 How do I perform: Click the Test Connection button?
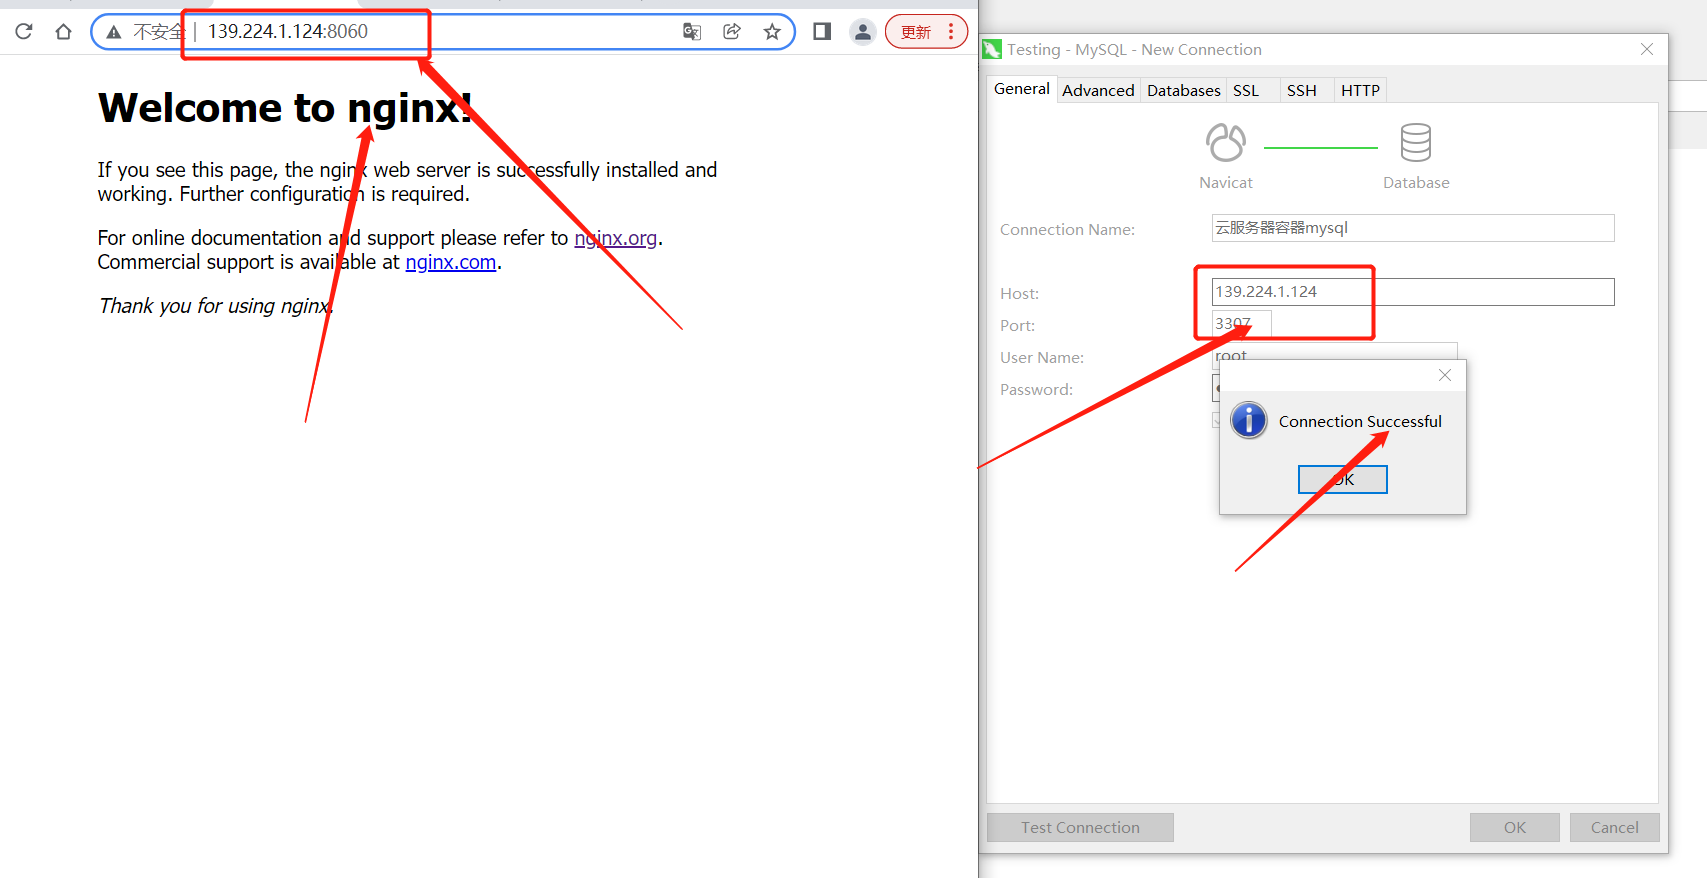click(x=1080, y=827)
